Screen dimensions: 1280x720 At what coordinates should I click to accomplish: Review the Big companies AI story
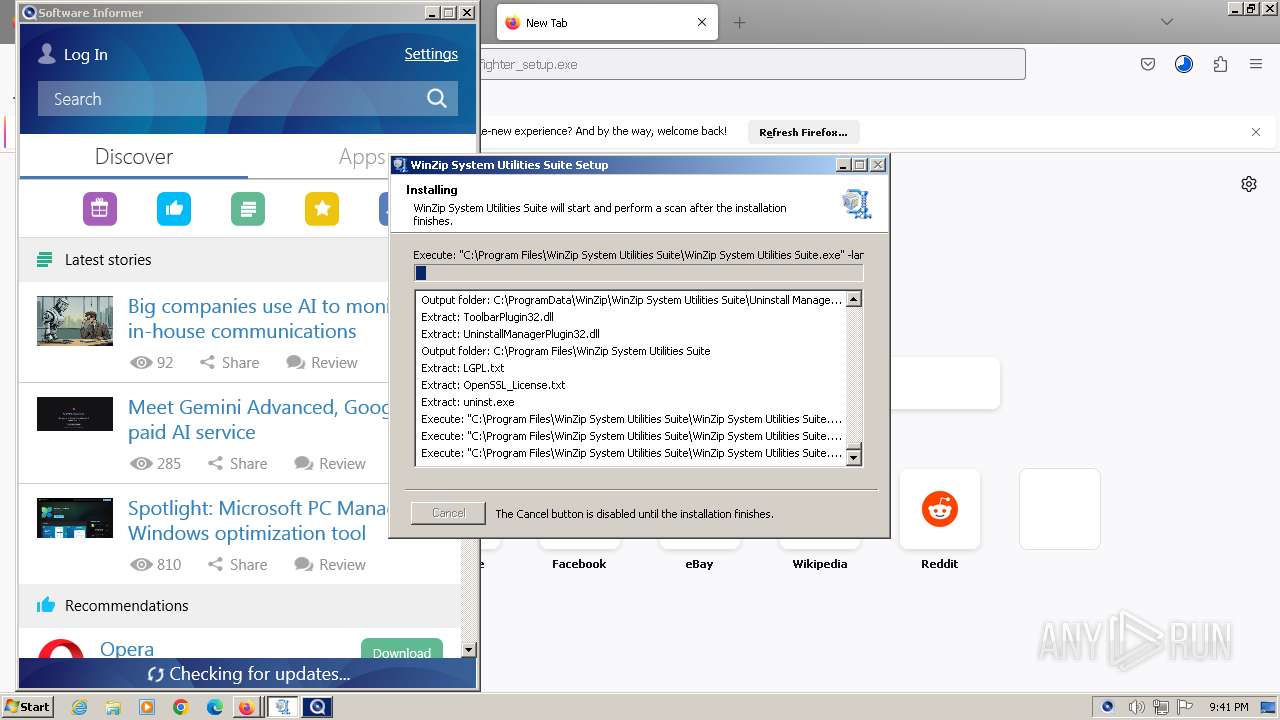point(322,363)
